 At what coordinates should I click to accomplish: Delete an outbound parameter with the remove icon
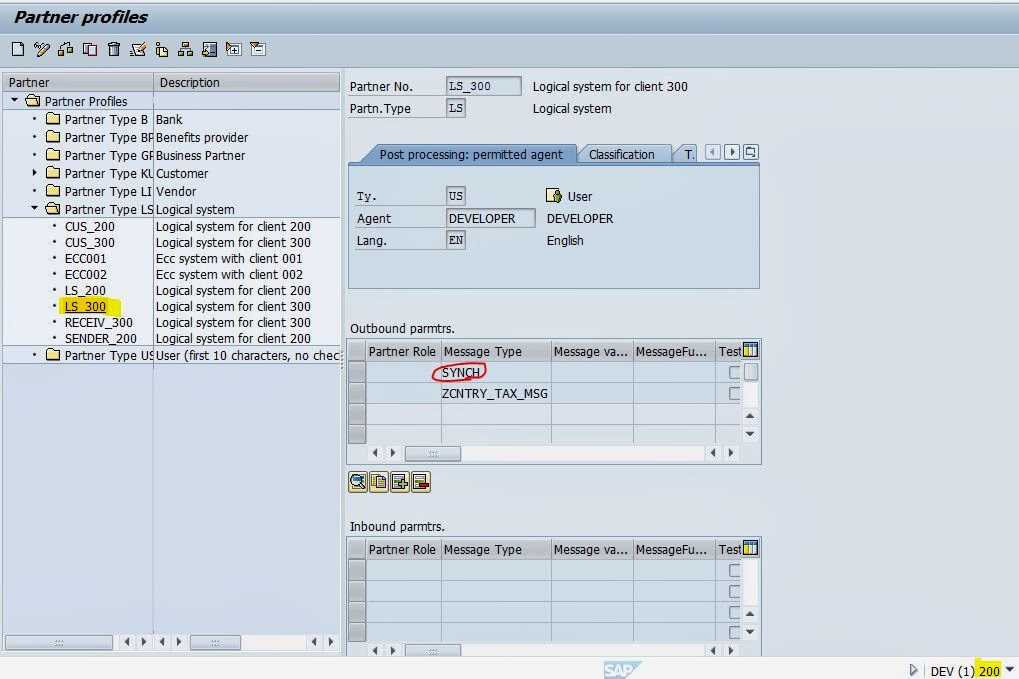(x=421, y=482)
